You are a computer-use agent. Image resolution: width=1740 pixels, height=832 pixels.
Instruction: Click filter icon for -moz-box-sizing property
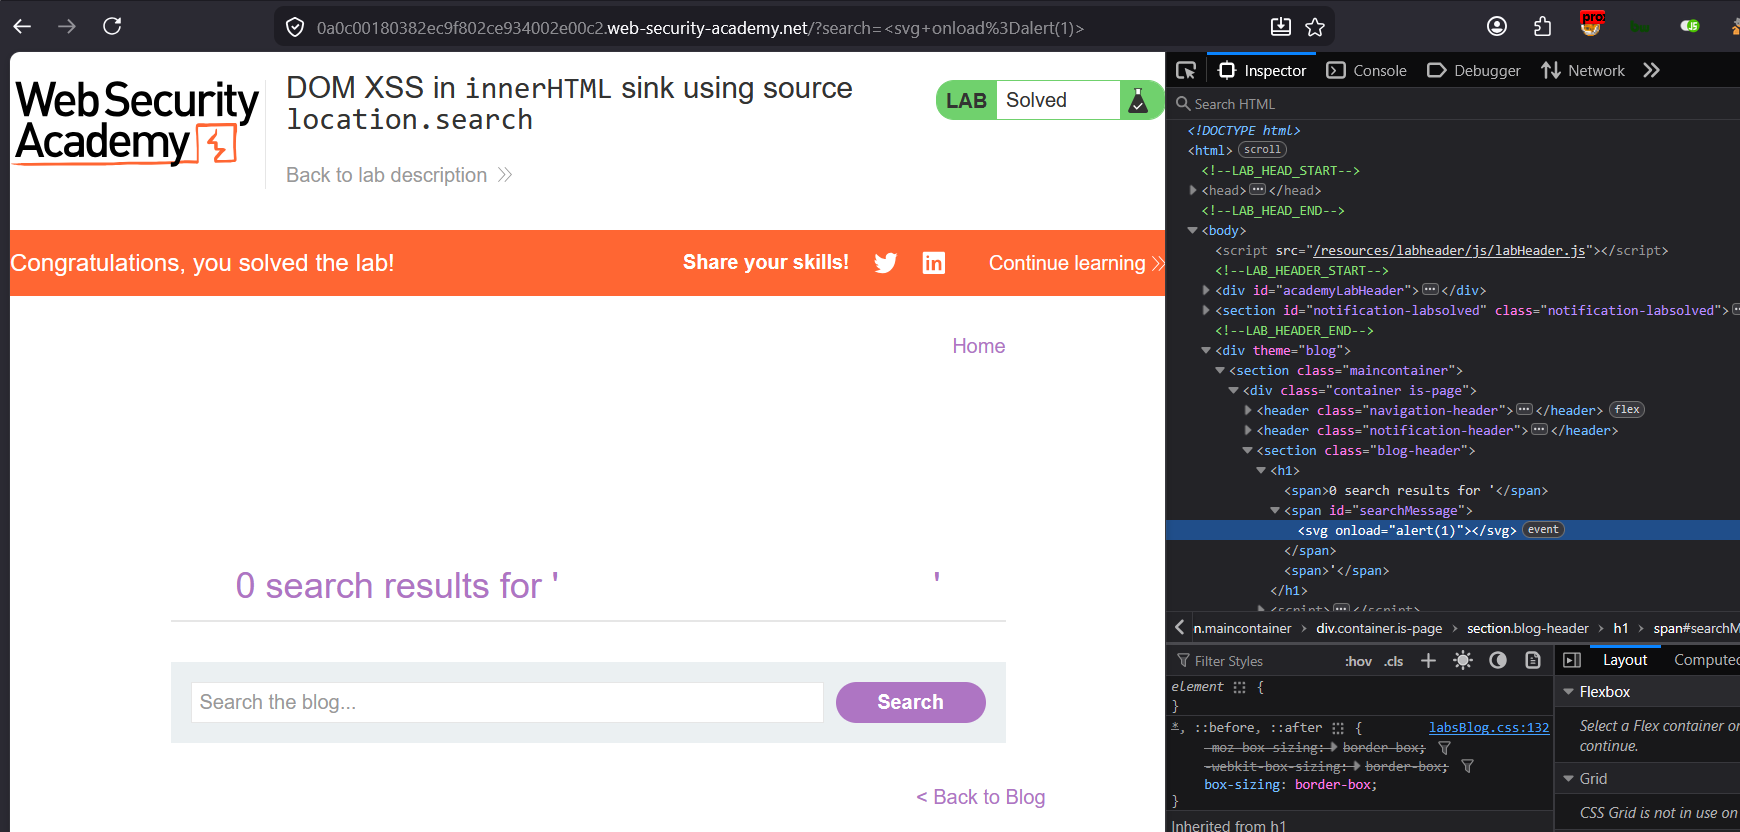point(1444,748)
